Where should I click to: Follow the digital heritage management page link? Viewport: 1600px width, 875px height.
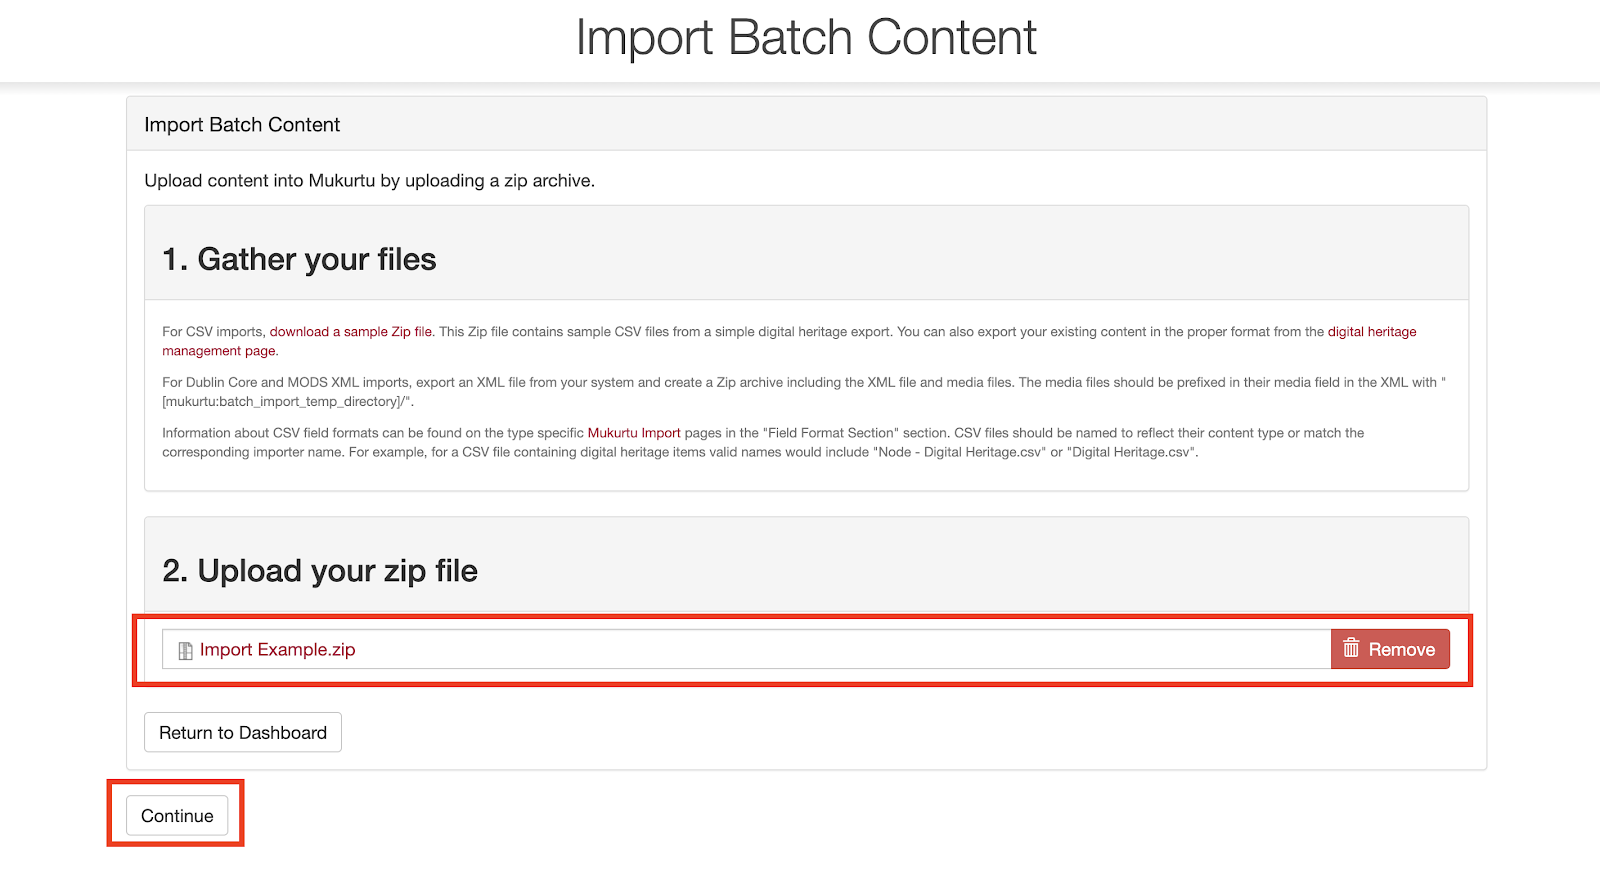click(1371, 332)
